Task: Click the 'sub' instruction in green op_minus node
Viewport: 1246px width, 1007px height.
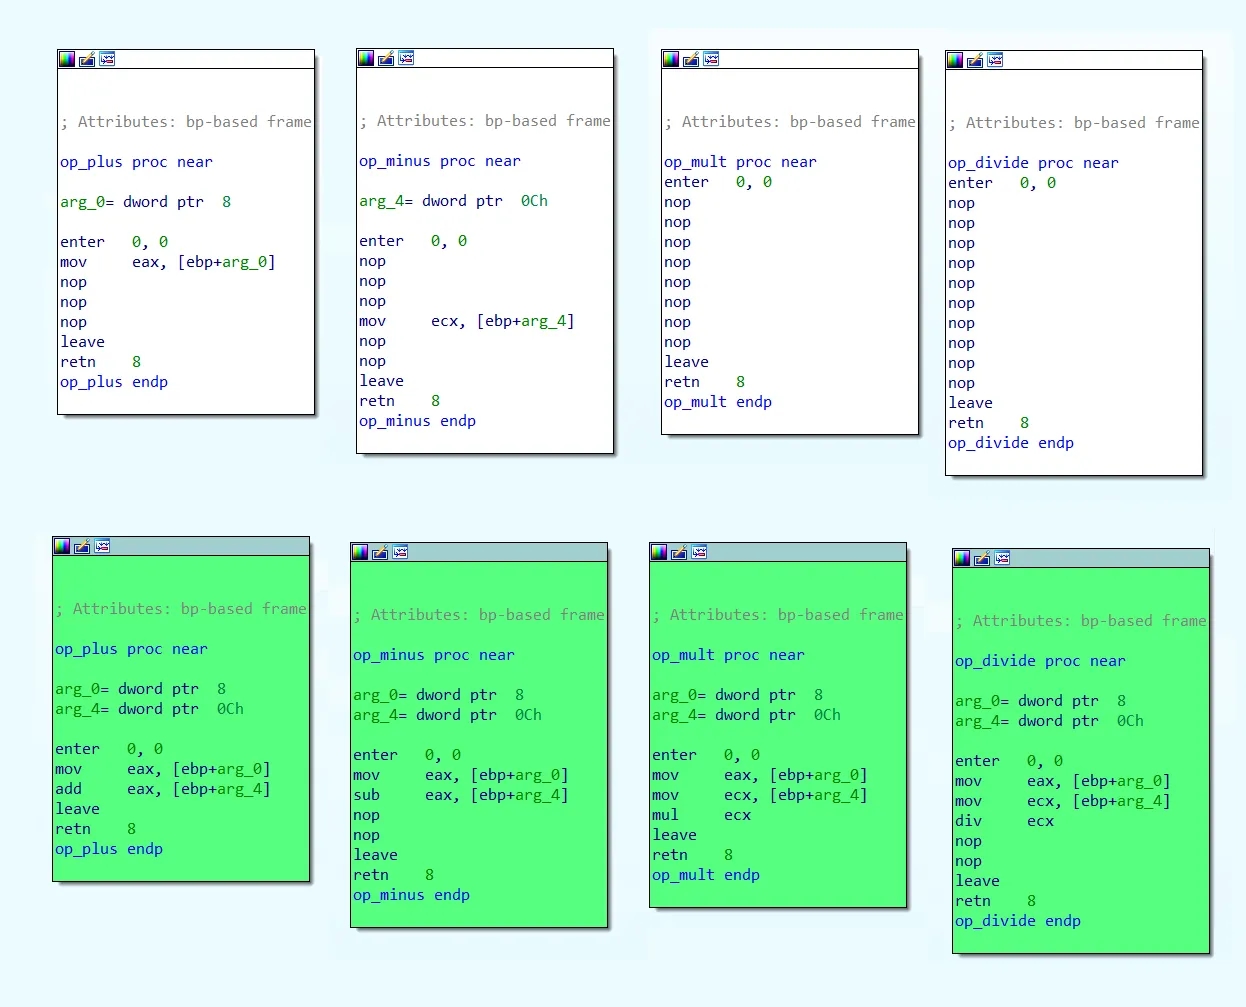Action: pyautogui.click(x=366, y=795)
